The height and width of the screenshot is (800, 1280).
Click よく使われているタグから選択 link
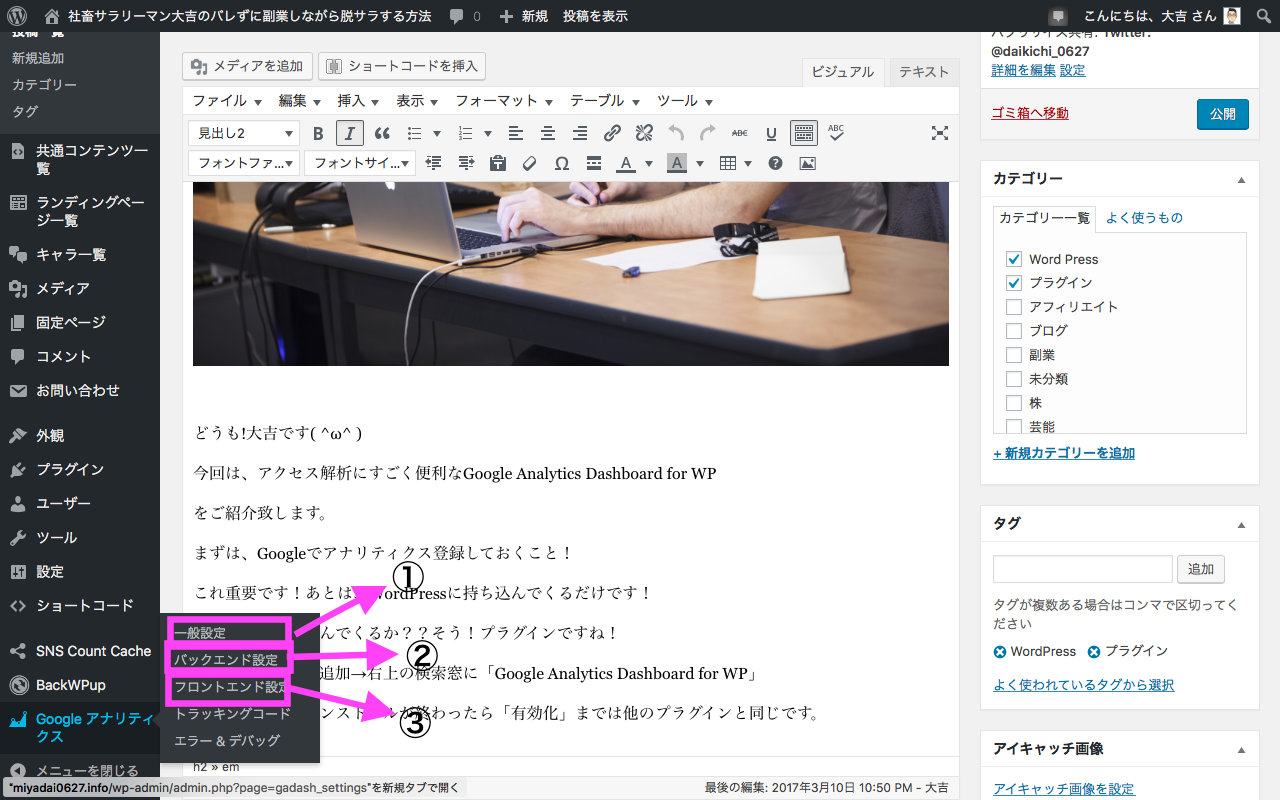(1084, 685)
